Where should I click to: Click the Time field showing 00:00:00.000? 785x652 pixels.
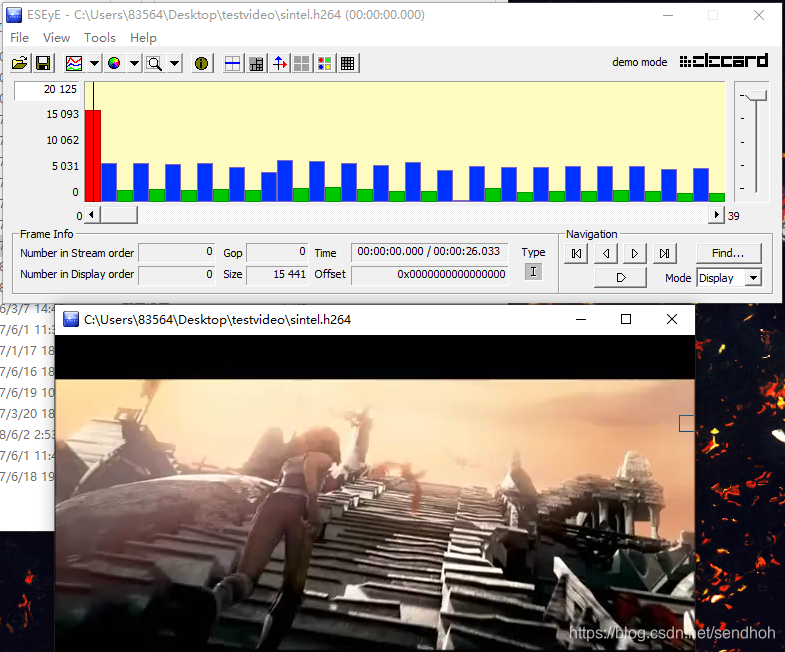pos(430,252)
